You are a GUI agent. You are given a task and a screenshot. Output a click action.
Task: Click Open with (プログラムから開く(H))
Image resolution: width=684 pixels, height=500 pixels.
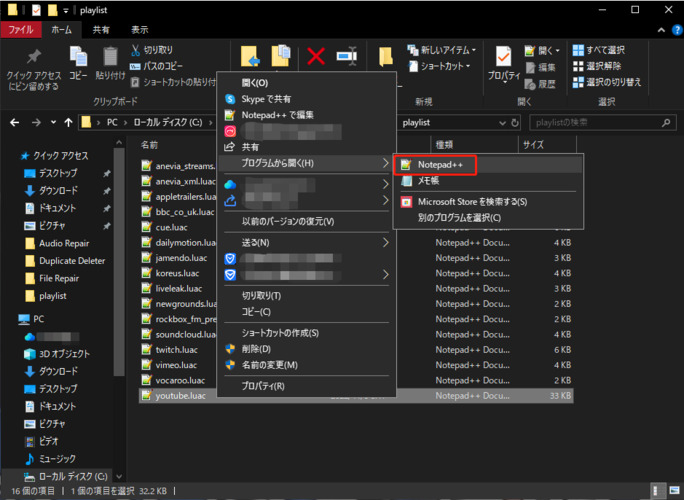pyautogui.click(x=306, y=163)
